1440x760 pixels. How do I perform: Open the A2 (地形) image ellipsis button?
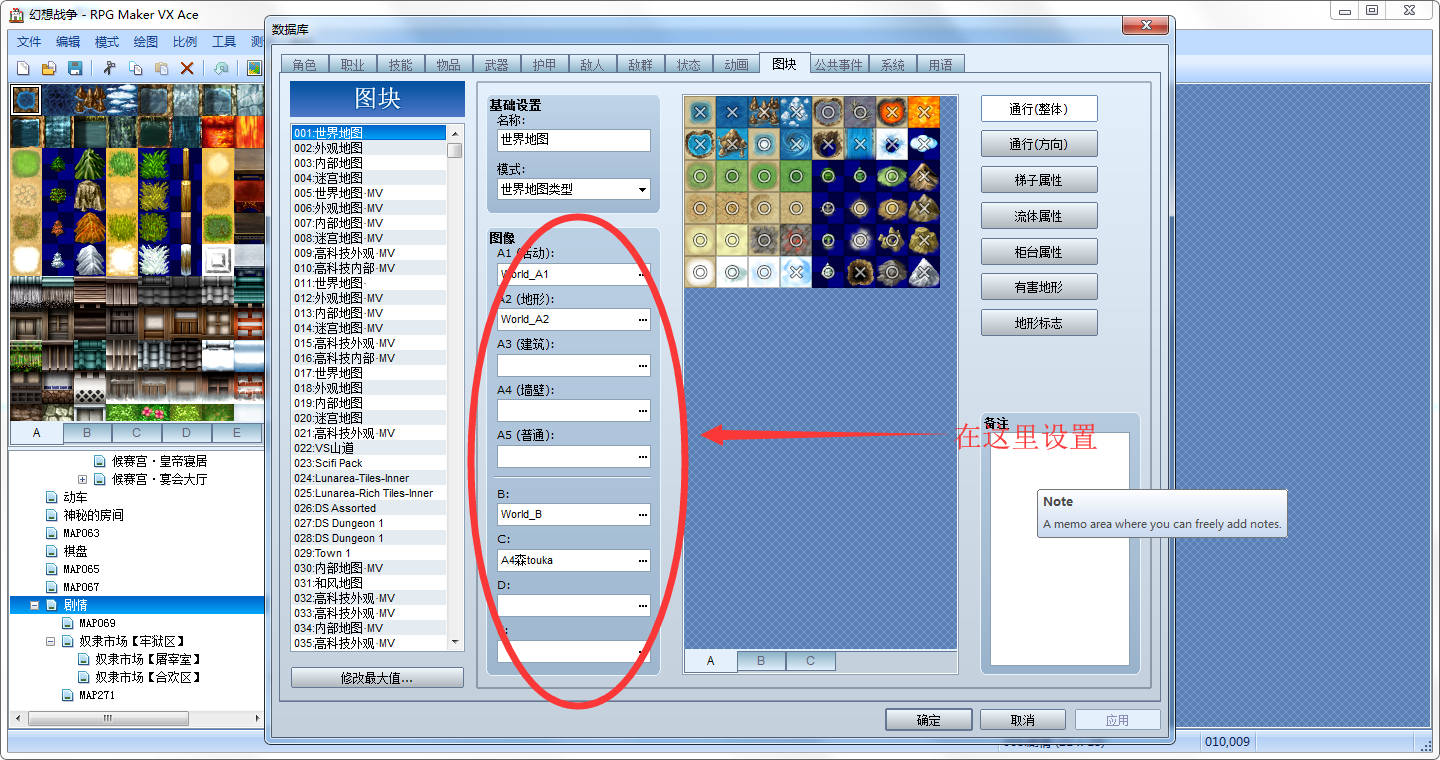pos(643,320)
